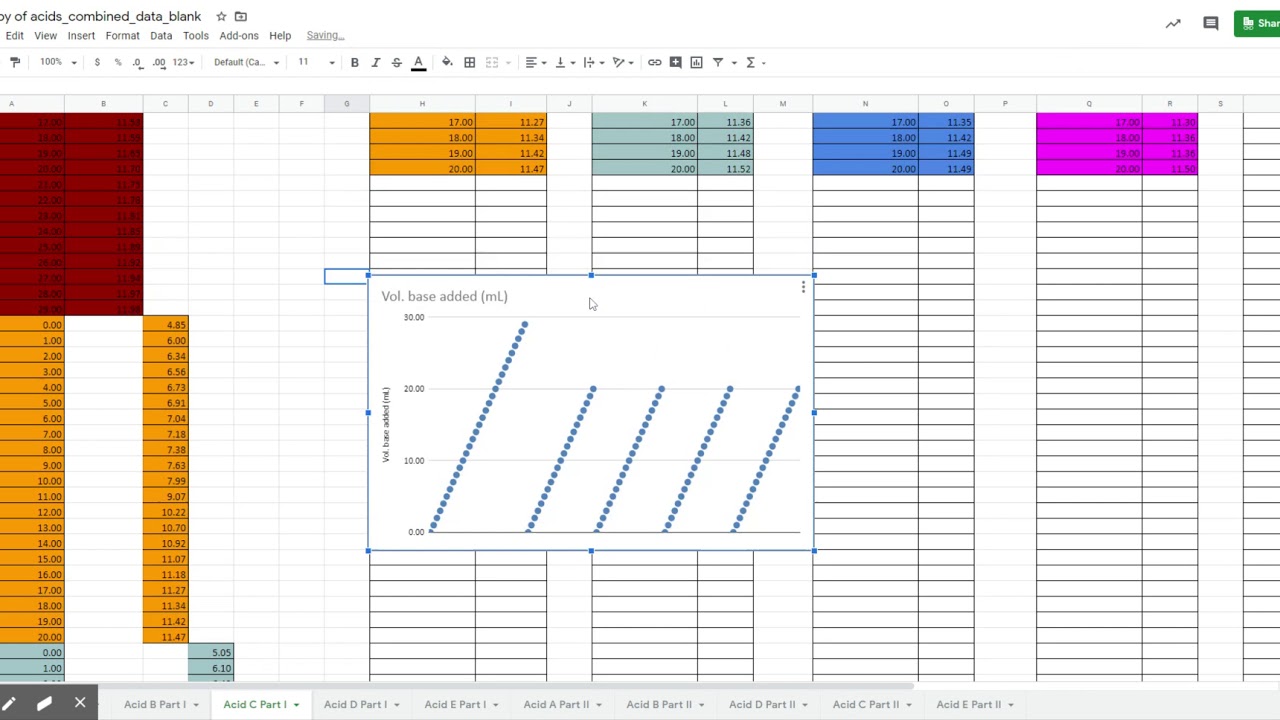Screen dimensions: 1280x720
Task: Switch to the Acid D Part I sheet
Action: coord(354,704)
